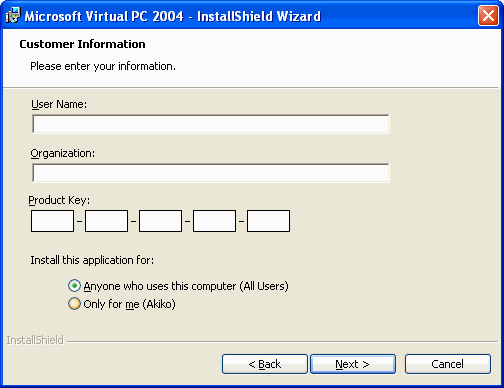
Task: Select the fourth Product Key box
Action: pos(214,221)
